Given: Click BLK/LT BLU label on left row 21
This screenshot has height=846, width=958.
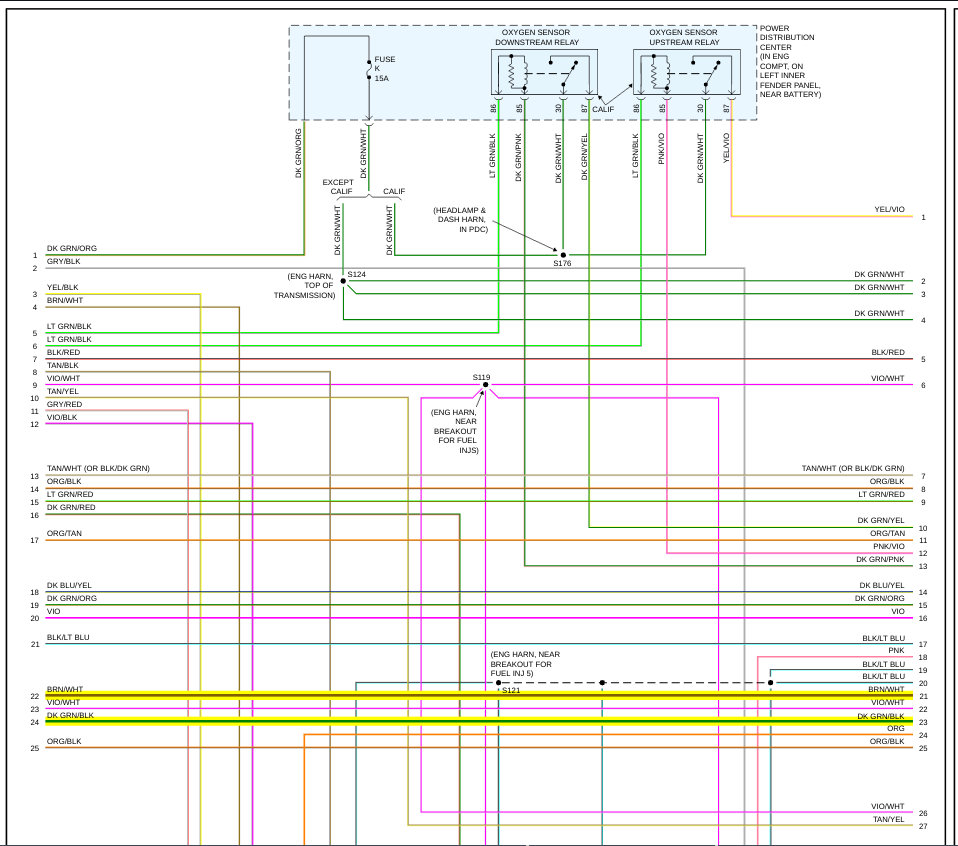Looking at the screenshot, I should [x=68, y=637].
